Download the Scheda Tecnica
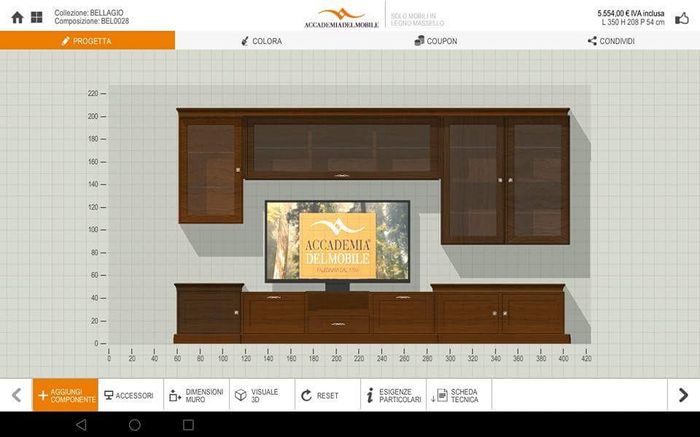The width and height of the screenshot is (700, 437). pos(457,395)
